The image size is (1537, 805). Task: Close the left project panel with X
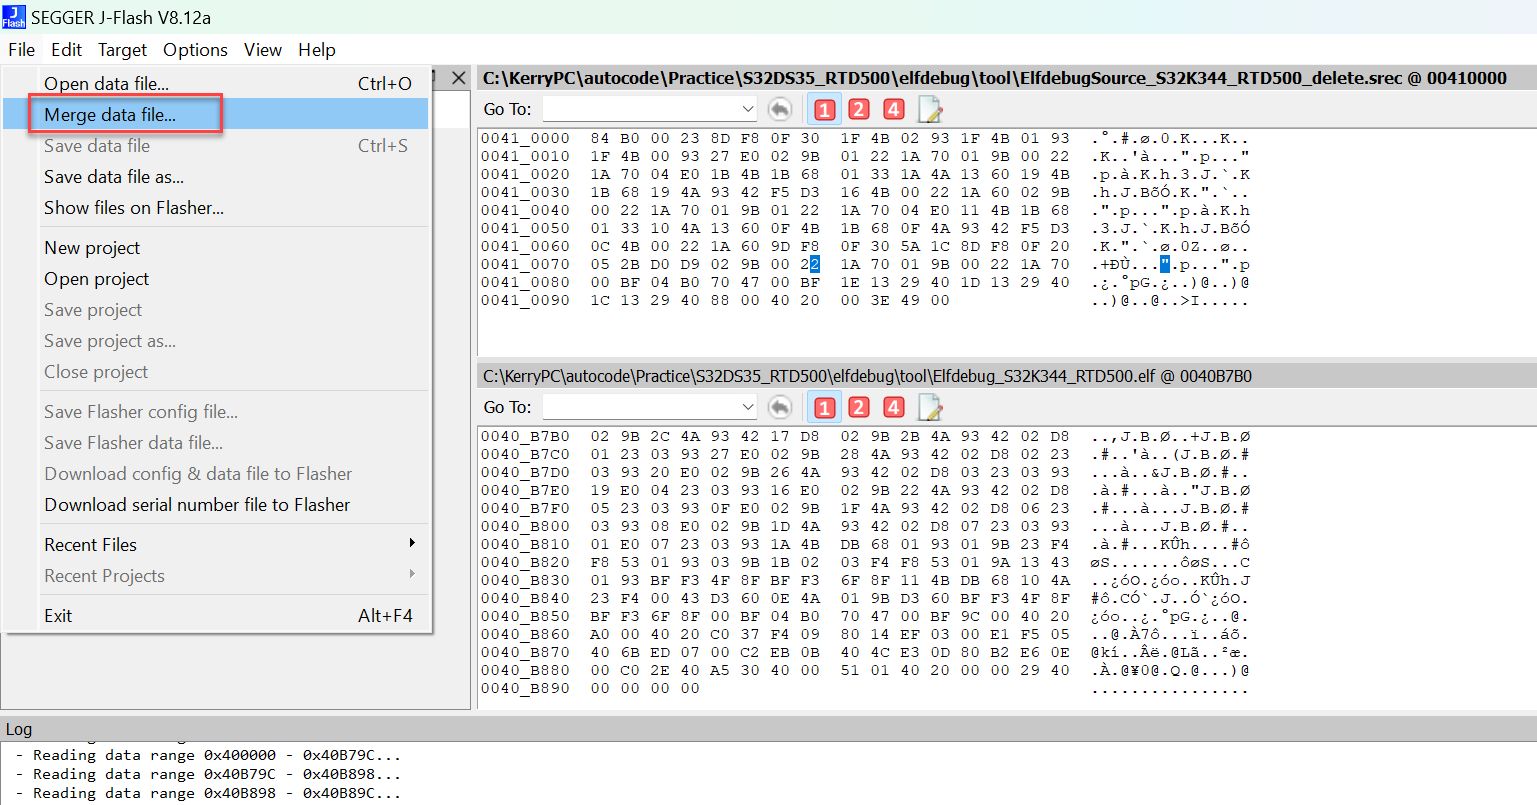pyautogui.click(x=459, y=78)
